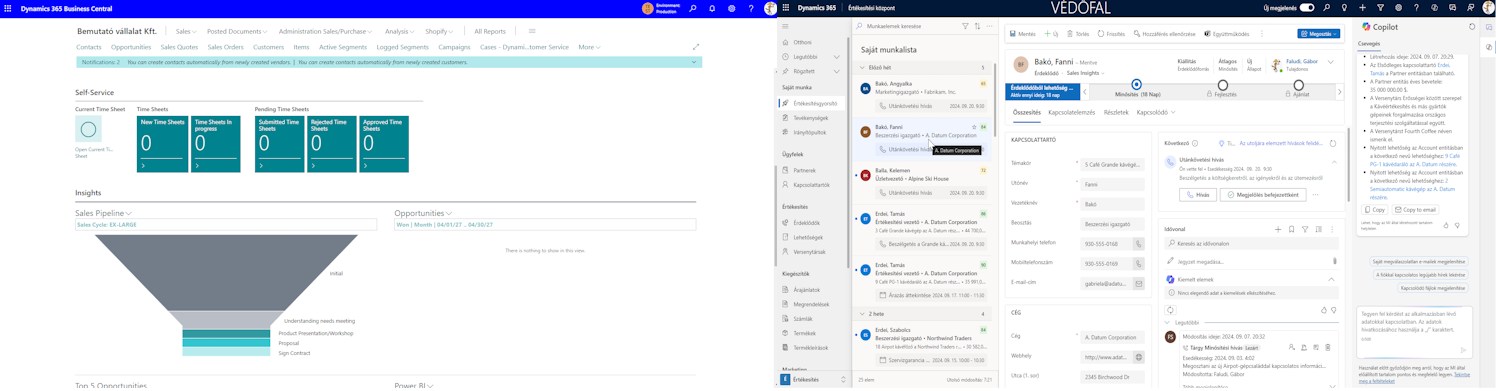Open Business Central help question mark
The height and width of the screenshot is (391, 1496).
(751, 8)
